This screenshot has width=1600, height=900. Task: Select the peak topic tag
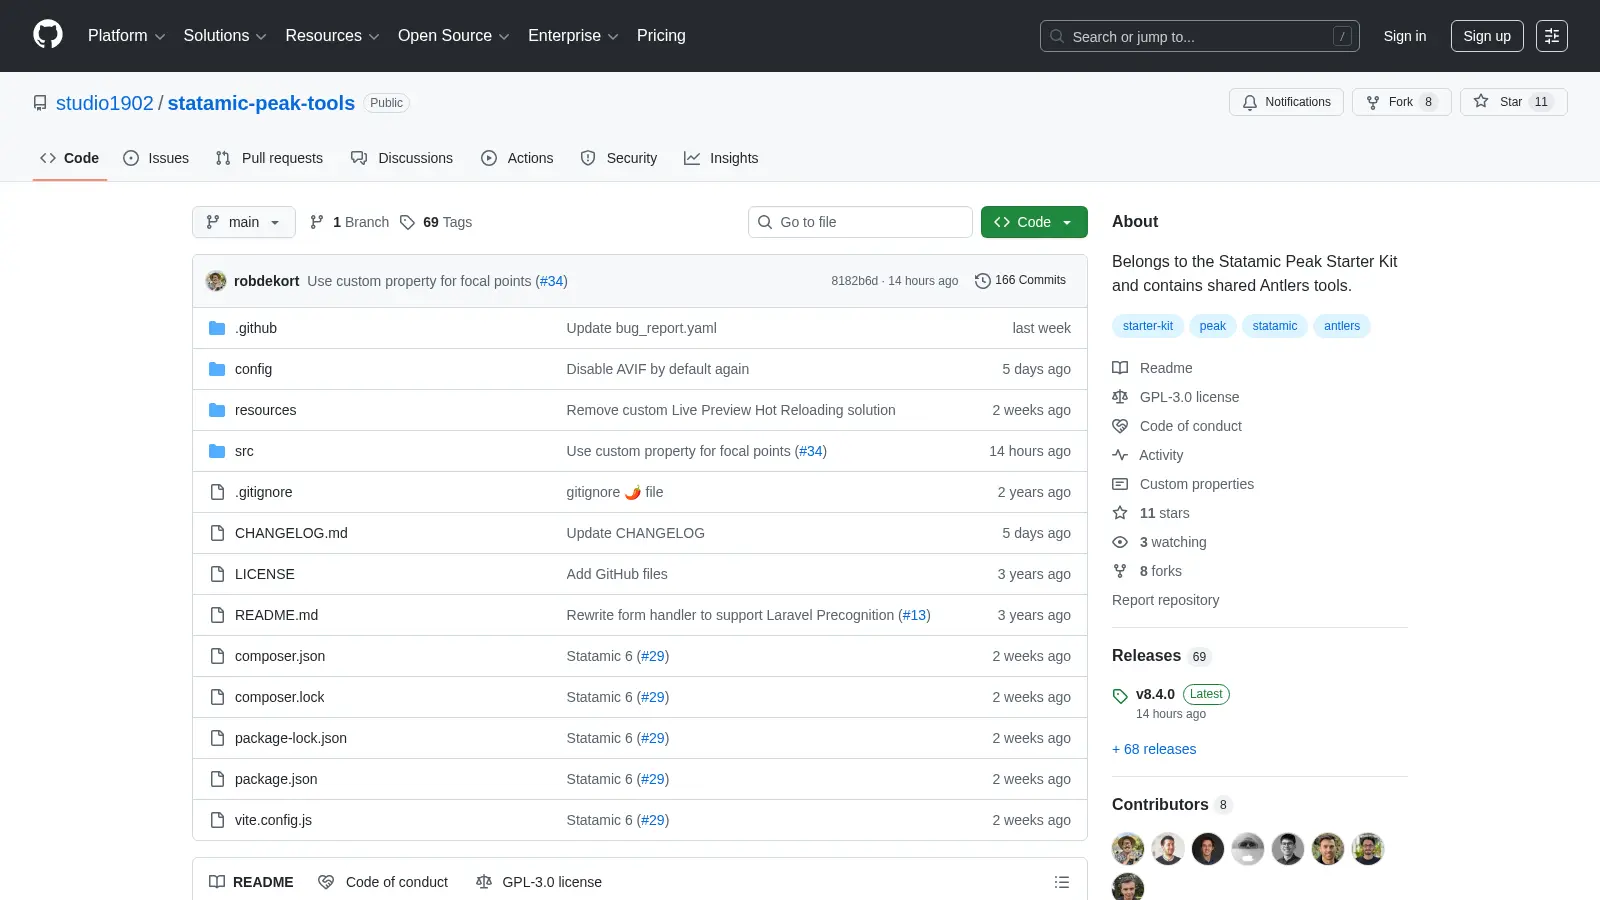coord(1213,326)
